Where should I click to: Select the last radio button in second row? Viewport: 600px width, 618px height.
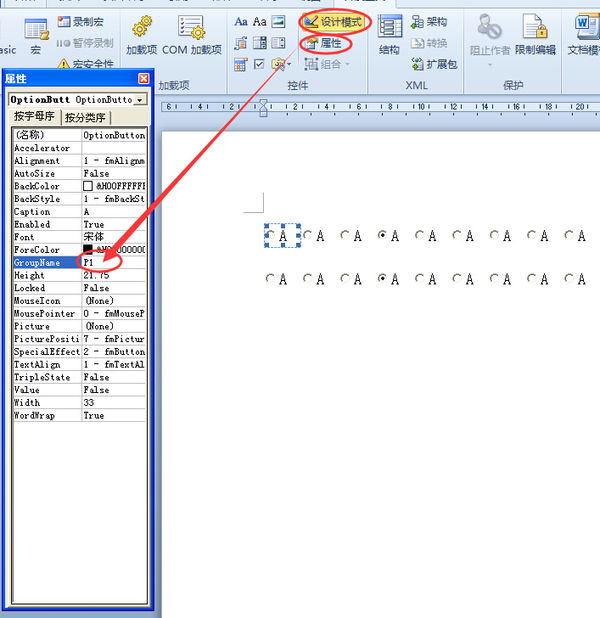(x=568, y=279)
